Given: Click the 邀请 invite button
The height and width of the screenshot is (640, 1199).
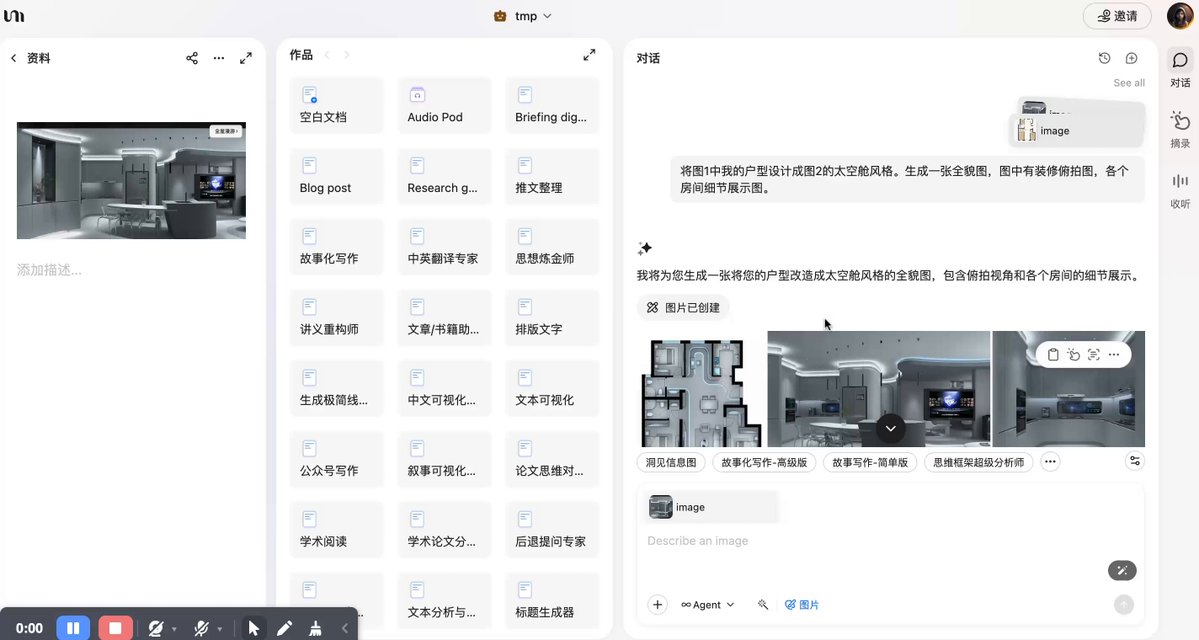Looking at the screenshot, I should coord(1116,16).
